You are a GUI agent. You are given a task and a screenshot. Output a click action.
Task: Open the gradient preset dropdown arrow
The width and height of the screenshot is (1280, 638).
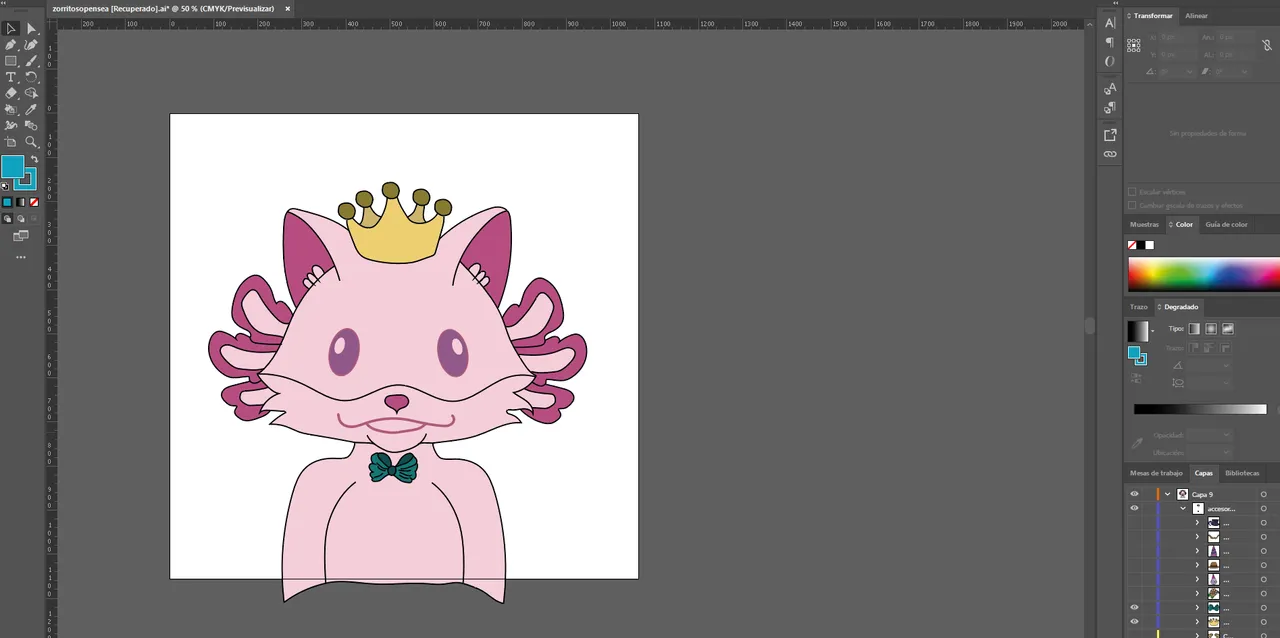1153,331
